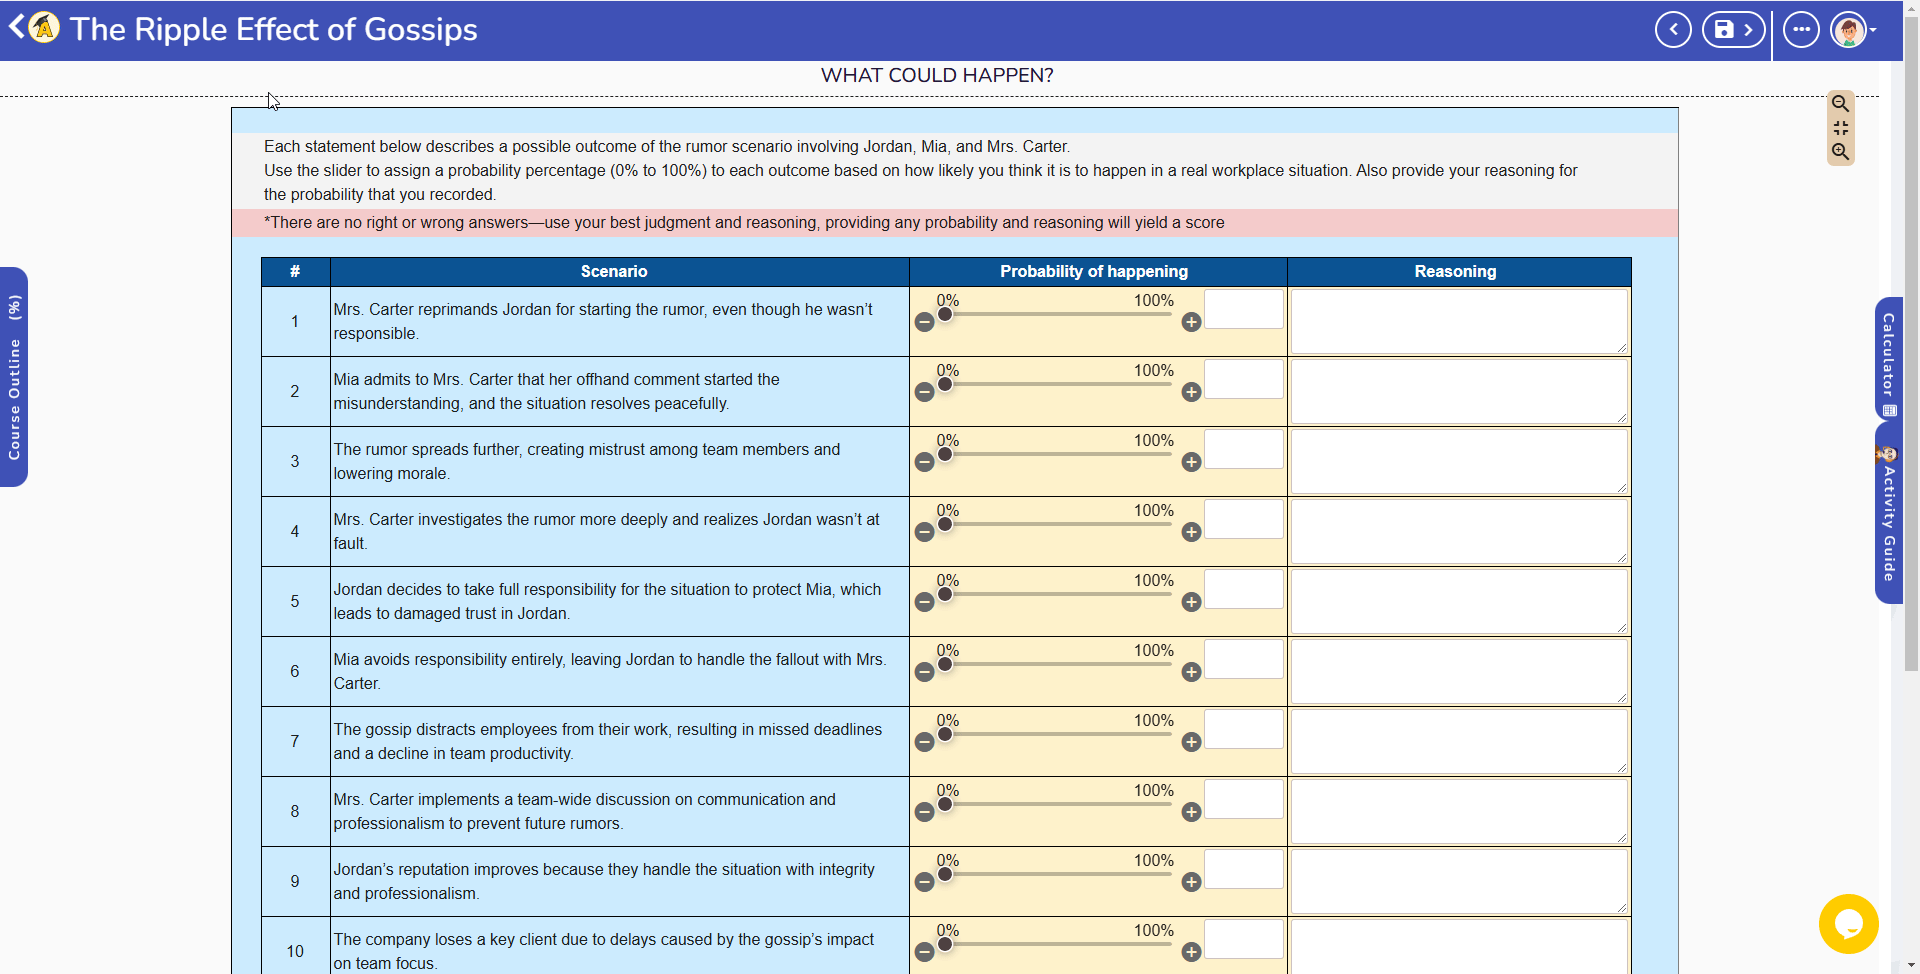Image resolution: width=1920 pixels, height=974 pixels.
Task: Save progress using the floppy disk icon
Action: pos(1725,29)
